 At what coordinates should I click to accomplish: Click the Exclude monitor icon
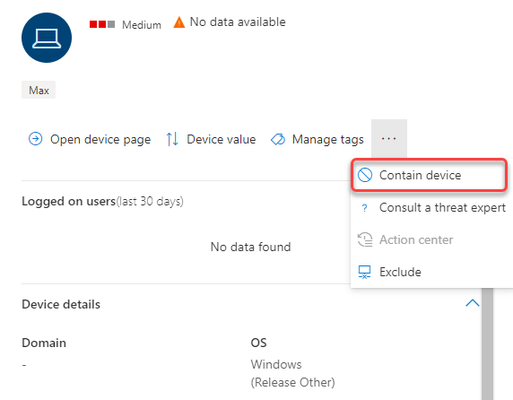coord(364,272)
